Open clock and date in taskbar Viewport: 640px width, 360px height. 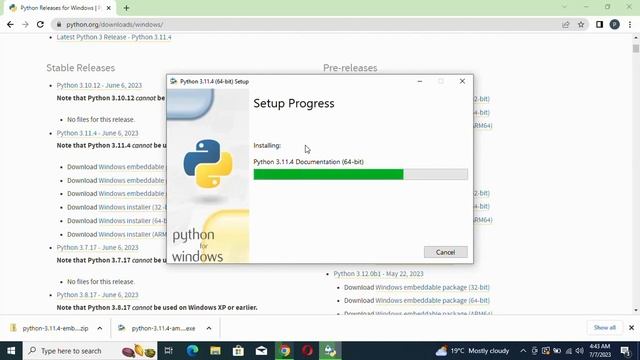point(600,351)
